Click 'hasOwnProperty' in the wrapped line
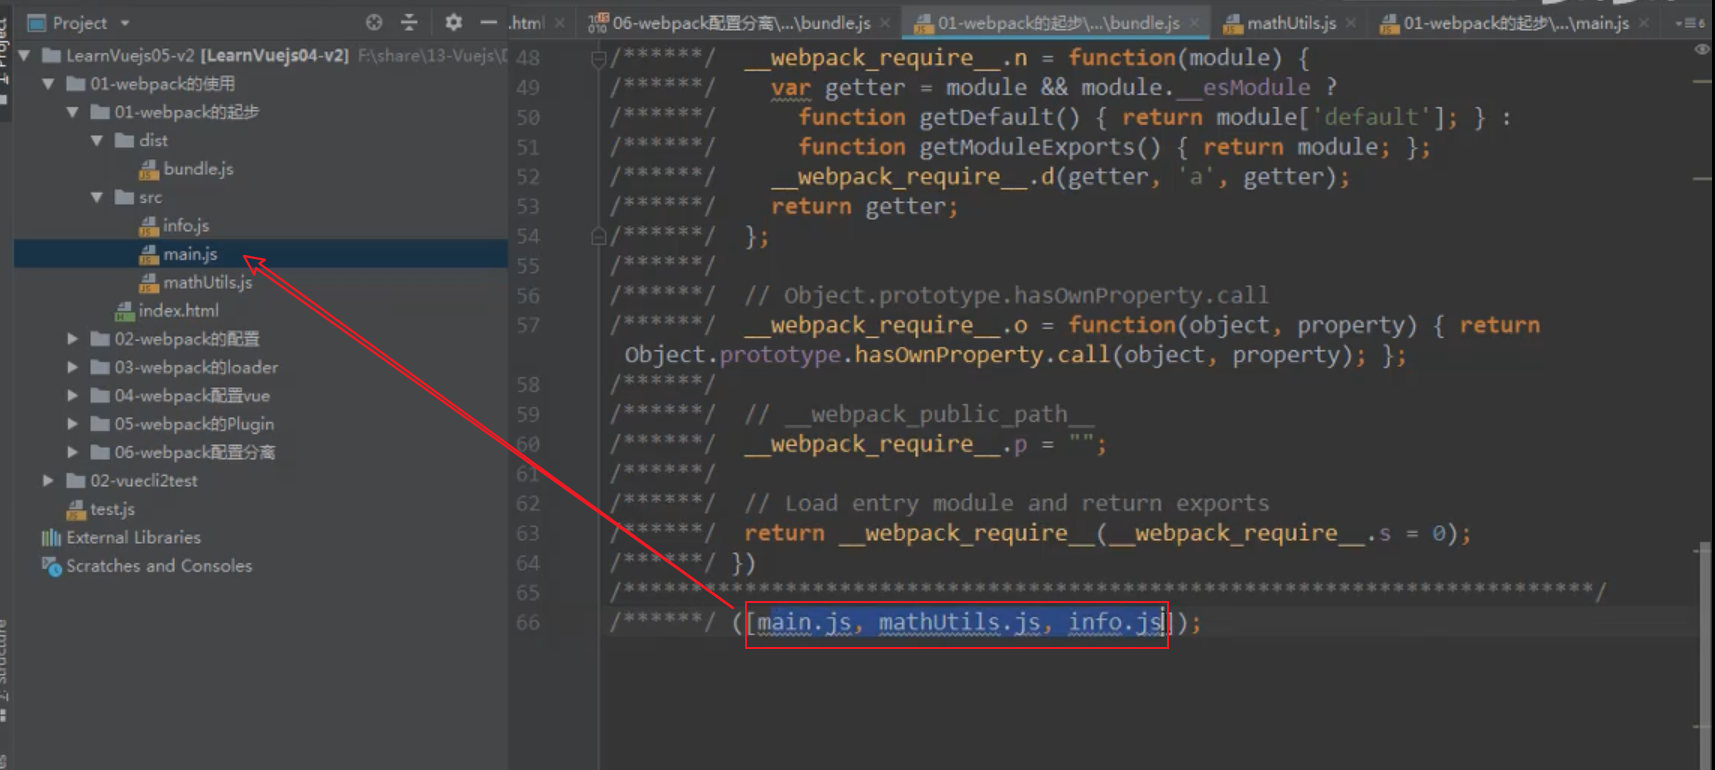 point(948,355)
